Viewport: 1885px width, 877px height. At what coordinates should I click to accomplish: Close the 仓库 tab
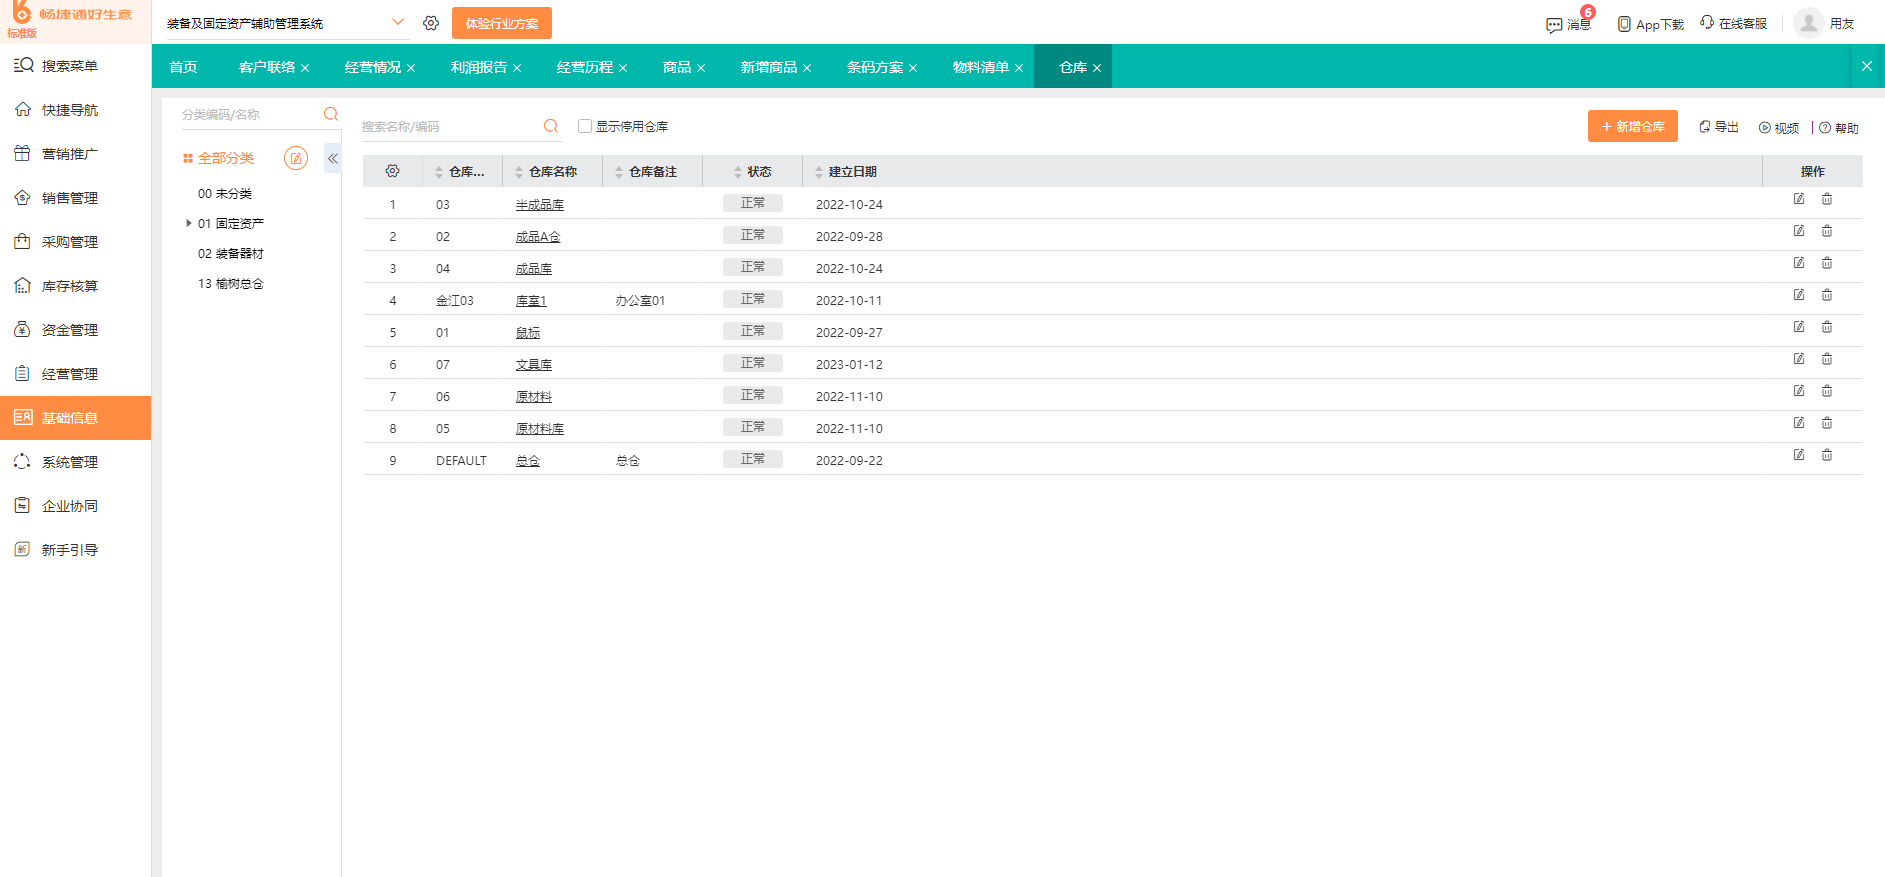click(1097, 68)
